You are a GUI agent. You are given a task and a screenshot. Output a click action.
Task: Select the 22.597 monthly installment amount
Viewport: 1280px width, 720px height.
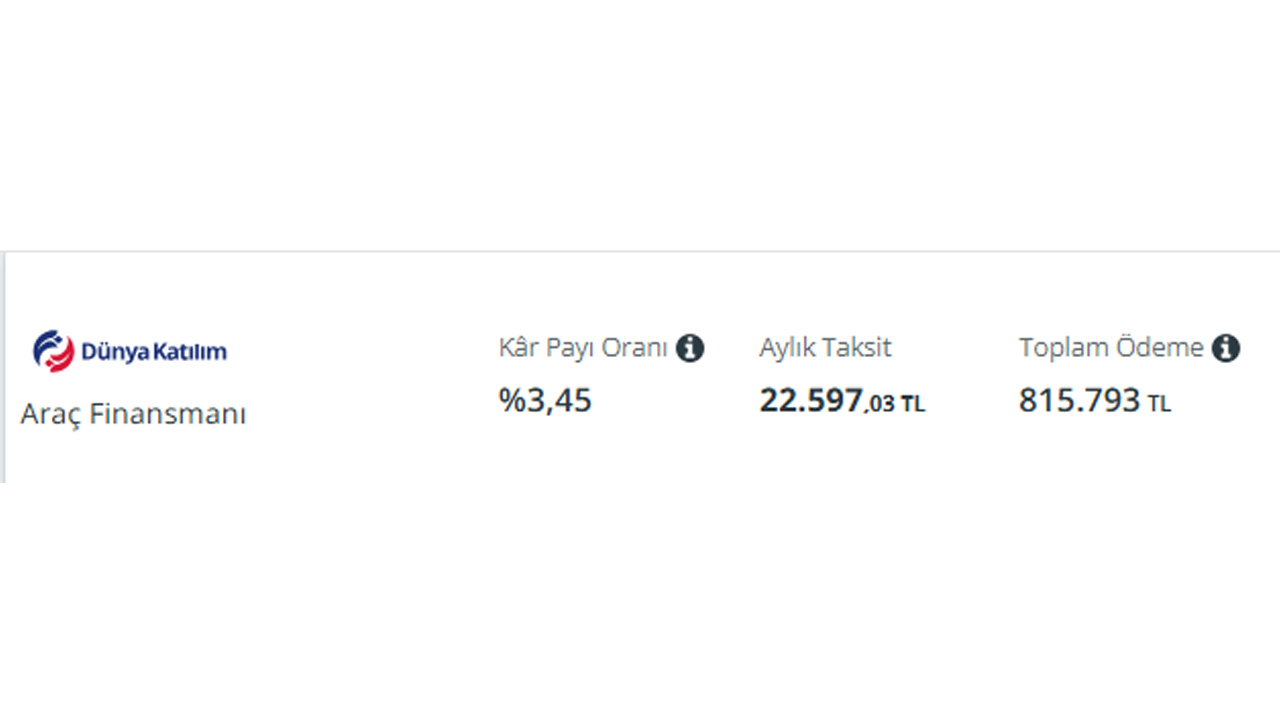[811, 400]
